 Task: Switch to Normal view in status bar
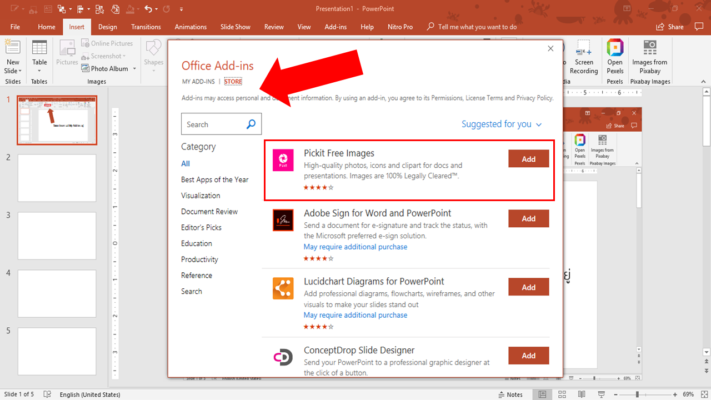(542, 395)
